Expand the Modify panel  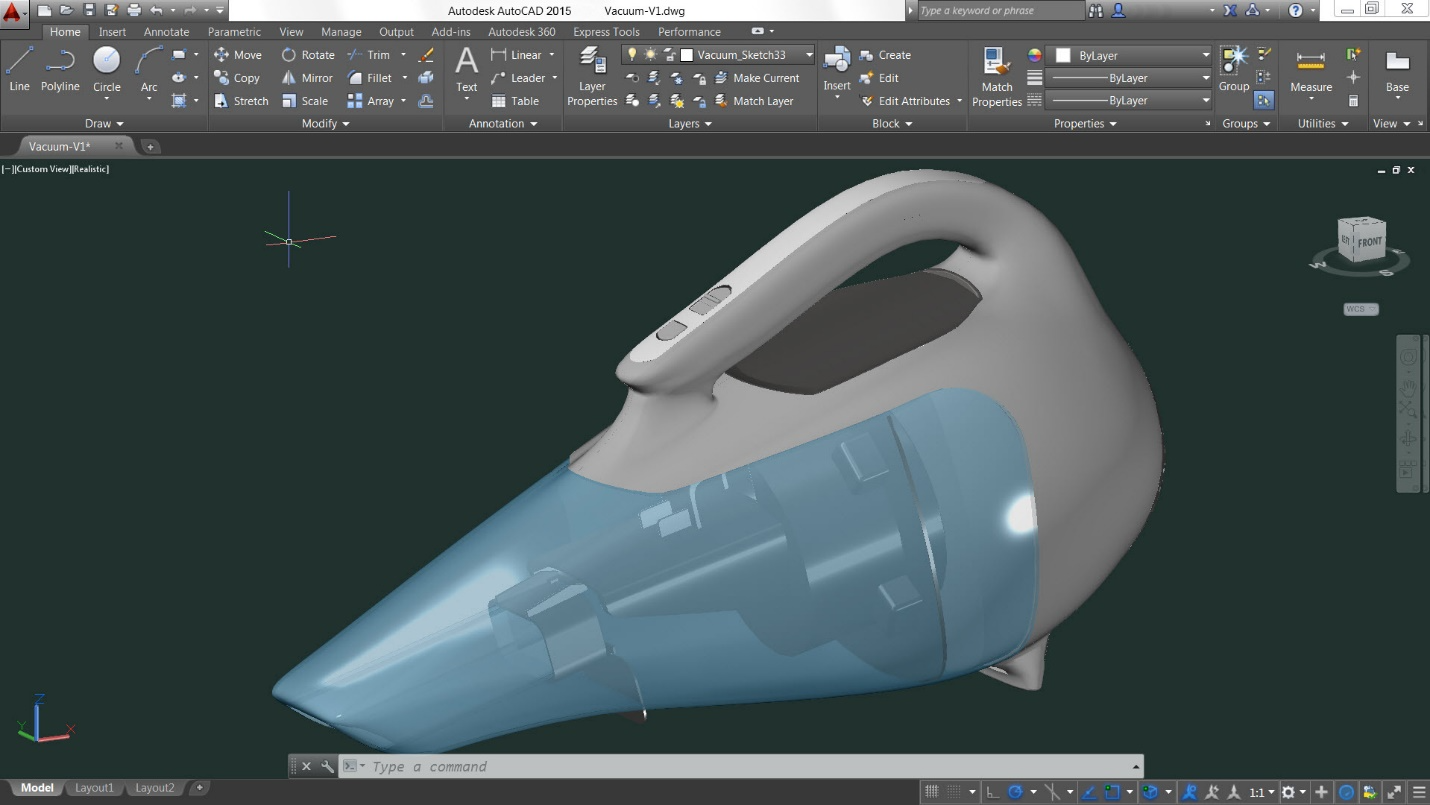(324, 123)
